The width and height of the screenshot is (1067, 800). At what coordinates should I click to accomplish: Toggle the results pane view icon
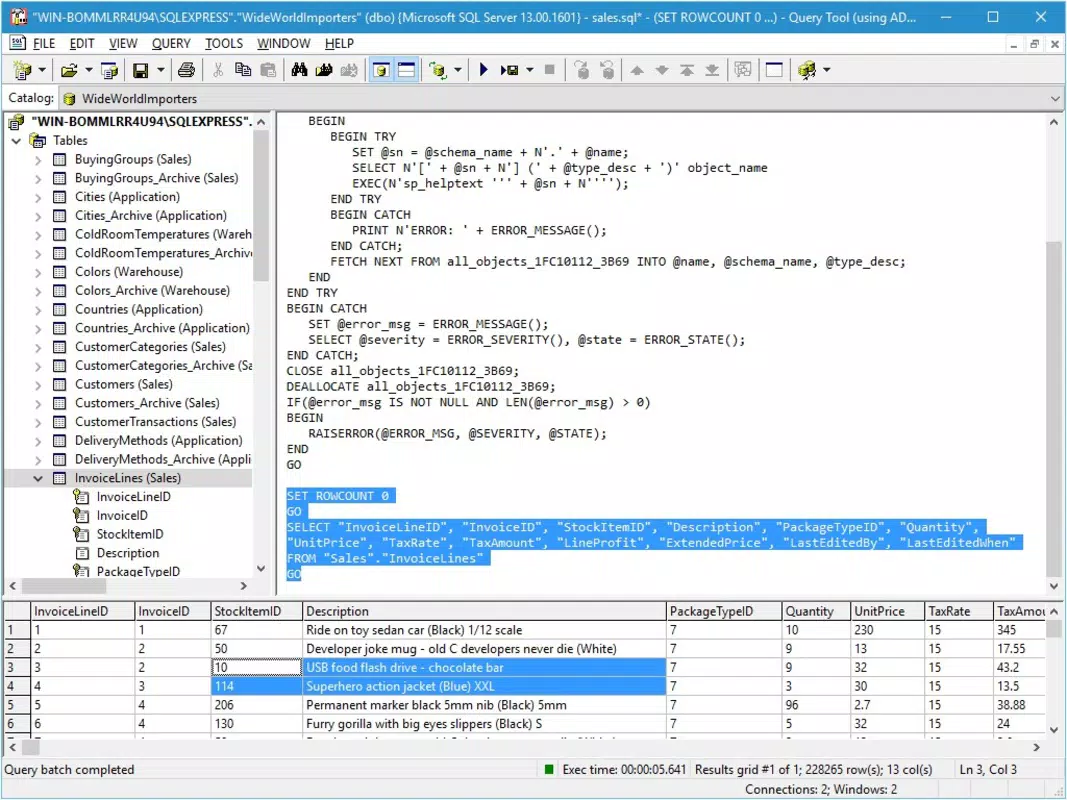point(406,70)
